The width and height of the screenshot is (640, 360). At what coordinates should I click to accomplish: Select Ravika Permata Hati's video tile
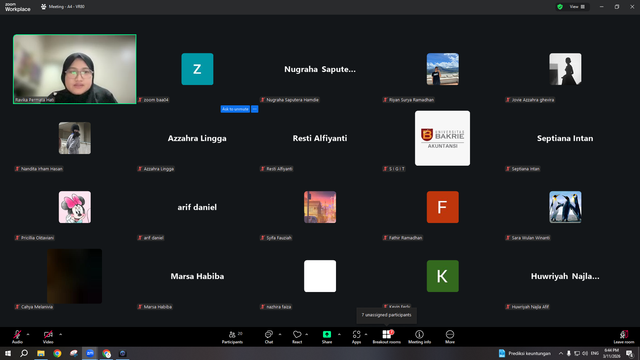pos(75,69)
